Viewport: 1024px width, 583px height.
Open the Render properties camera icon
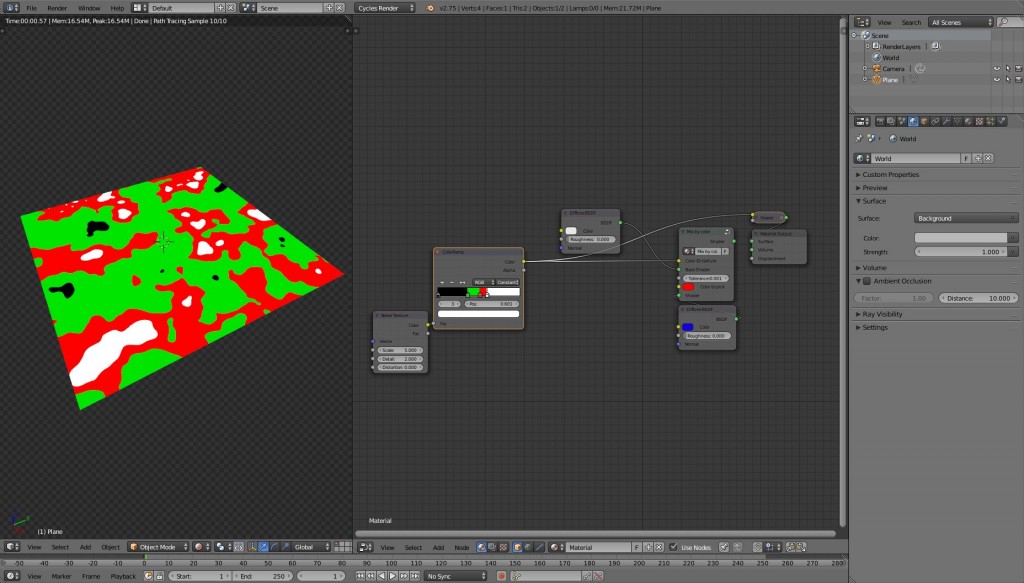880,121
